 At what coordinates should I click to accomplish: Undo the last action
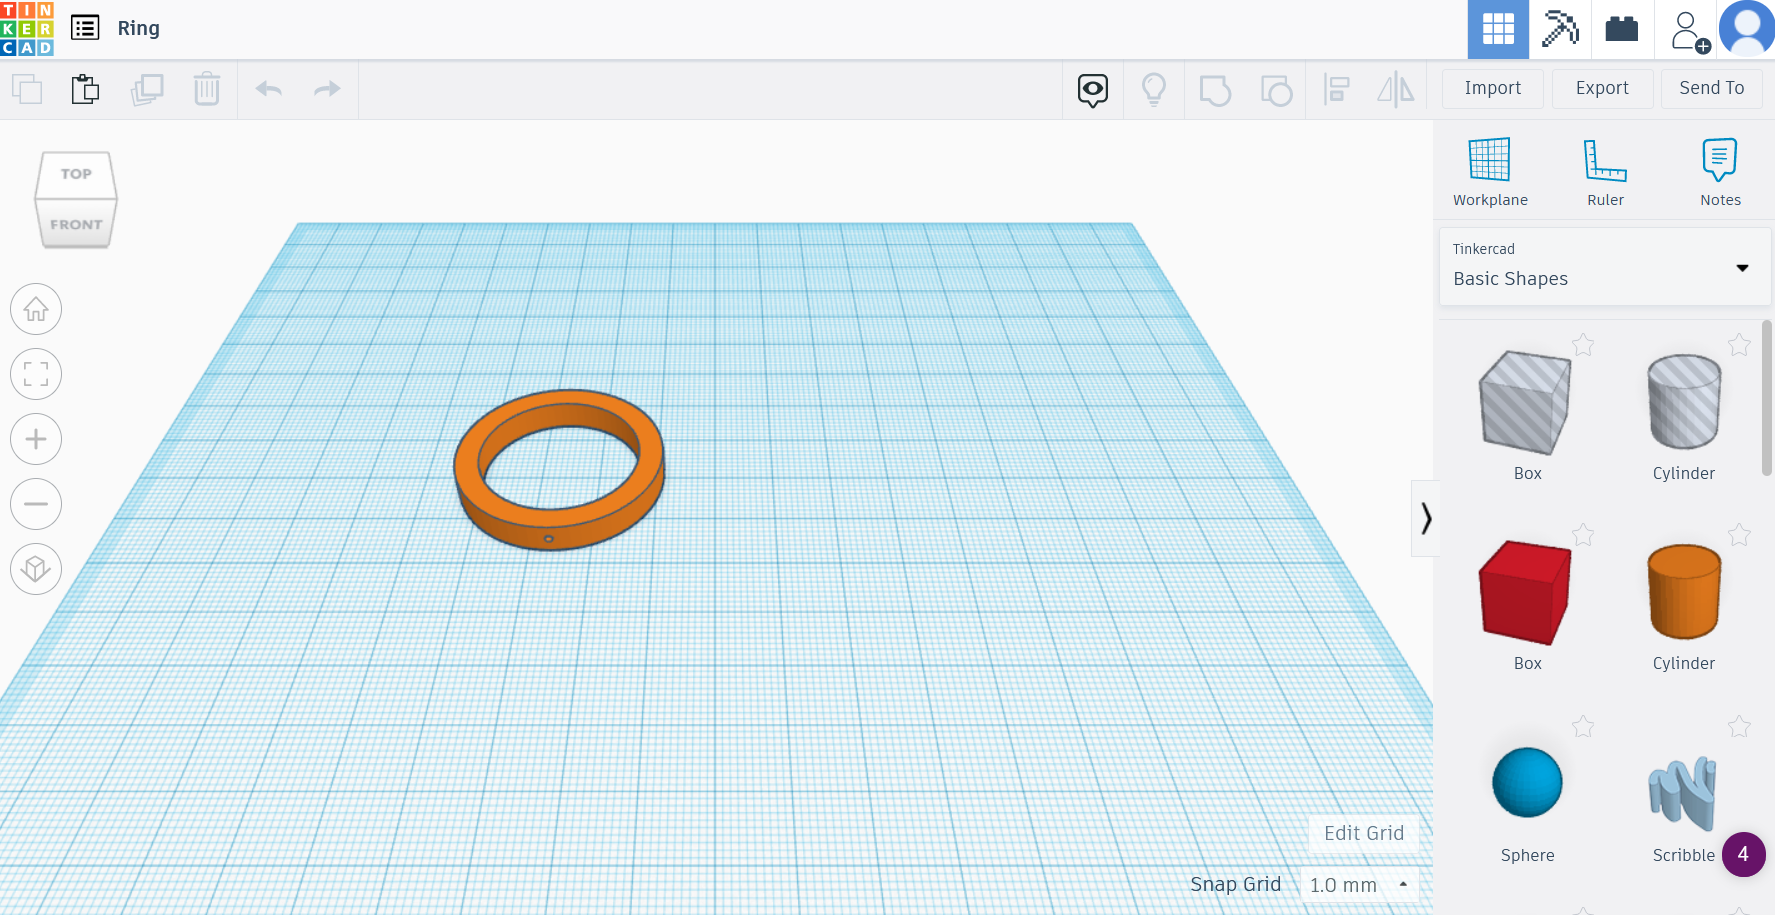(267, 89)
